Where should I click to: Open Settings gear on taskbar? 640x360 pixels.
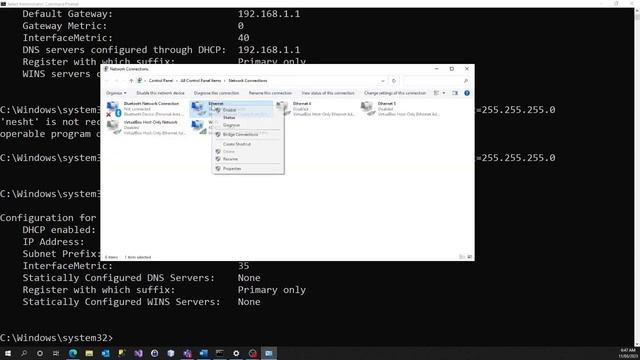point(236,353)
